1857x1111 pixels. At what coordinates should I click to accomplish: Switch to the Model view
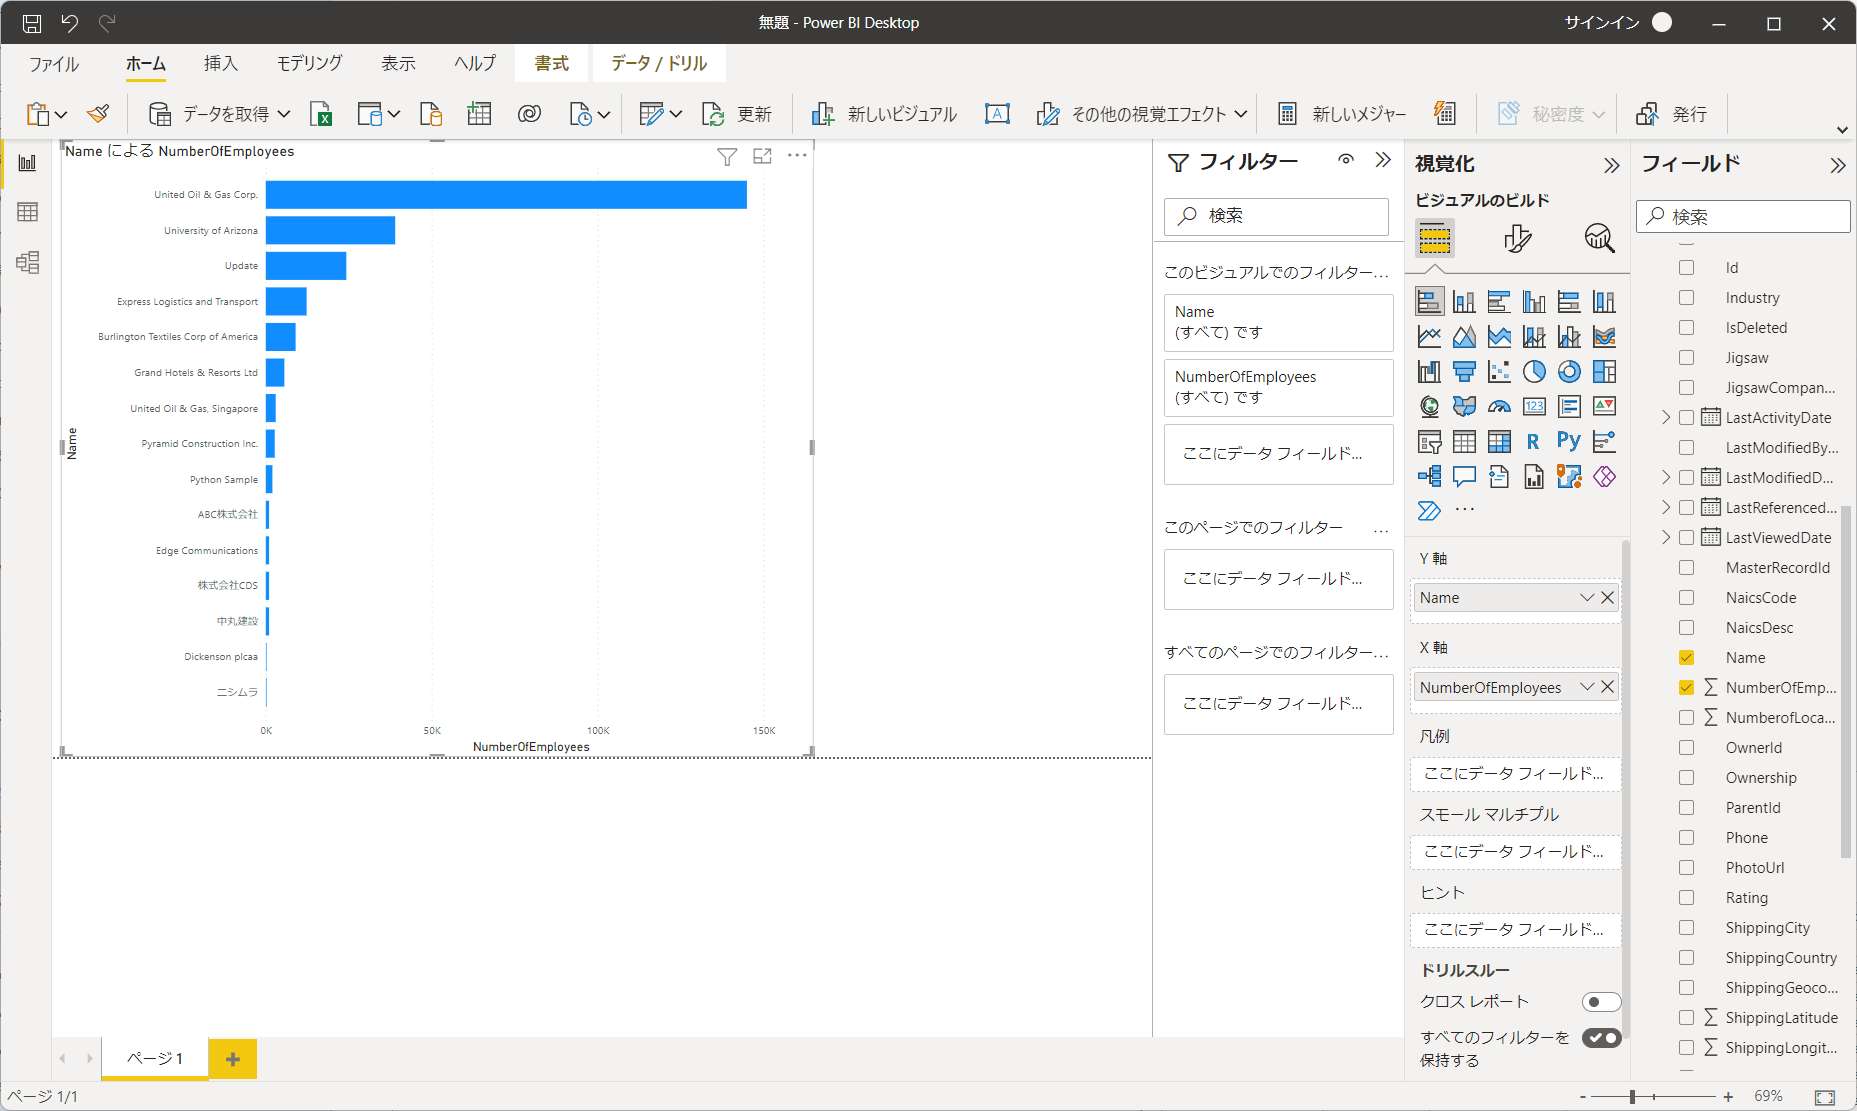click(x=27, y=262)
